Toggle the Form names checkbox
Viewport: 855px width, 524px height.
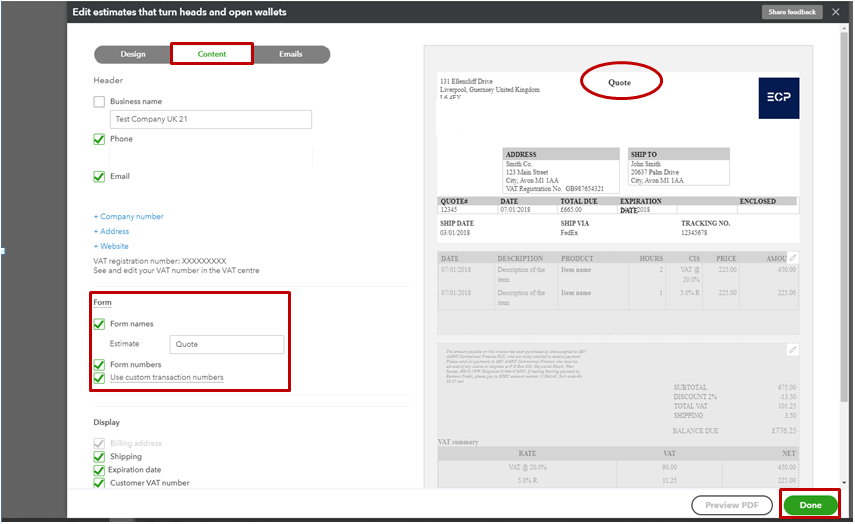click(x=99, y=324)
